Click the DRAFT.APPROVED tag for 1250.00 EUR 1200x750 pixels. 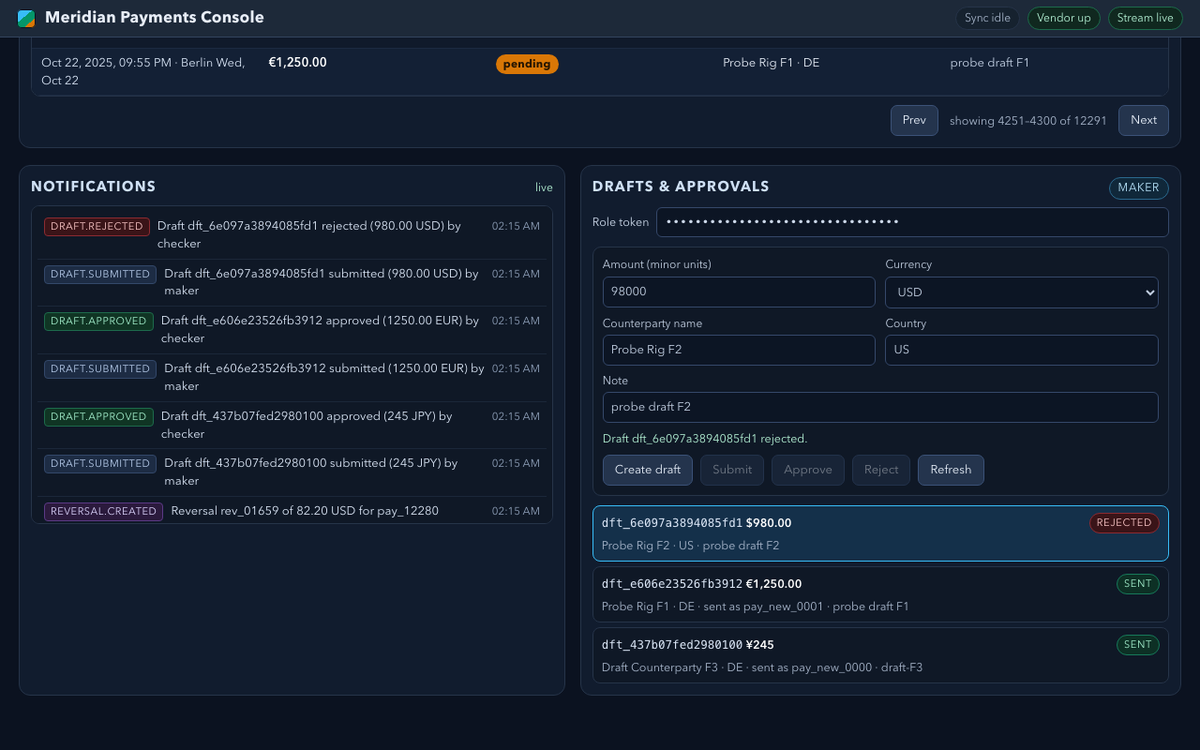(x=99, y=321)
